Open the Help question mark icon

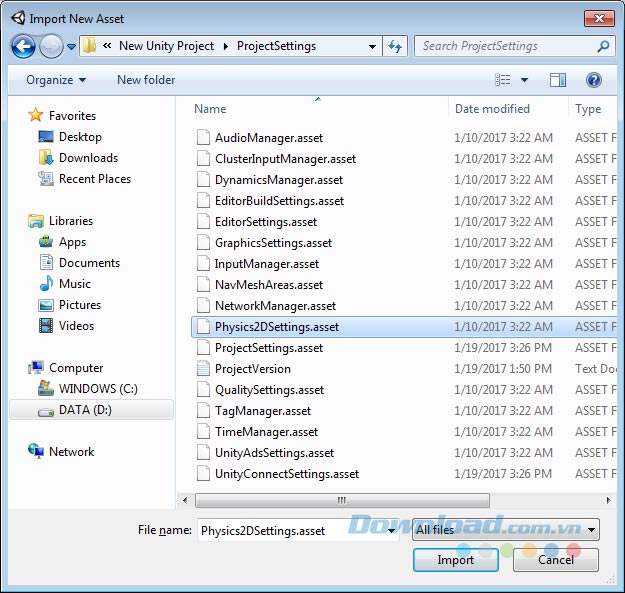pos(593,80)
